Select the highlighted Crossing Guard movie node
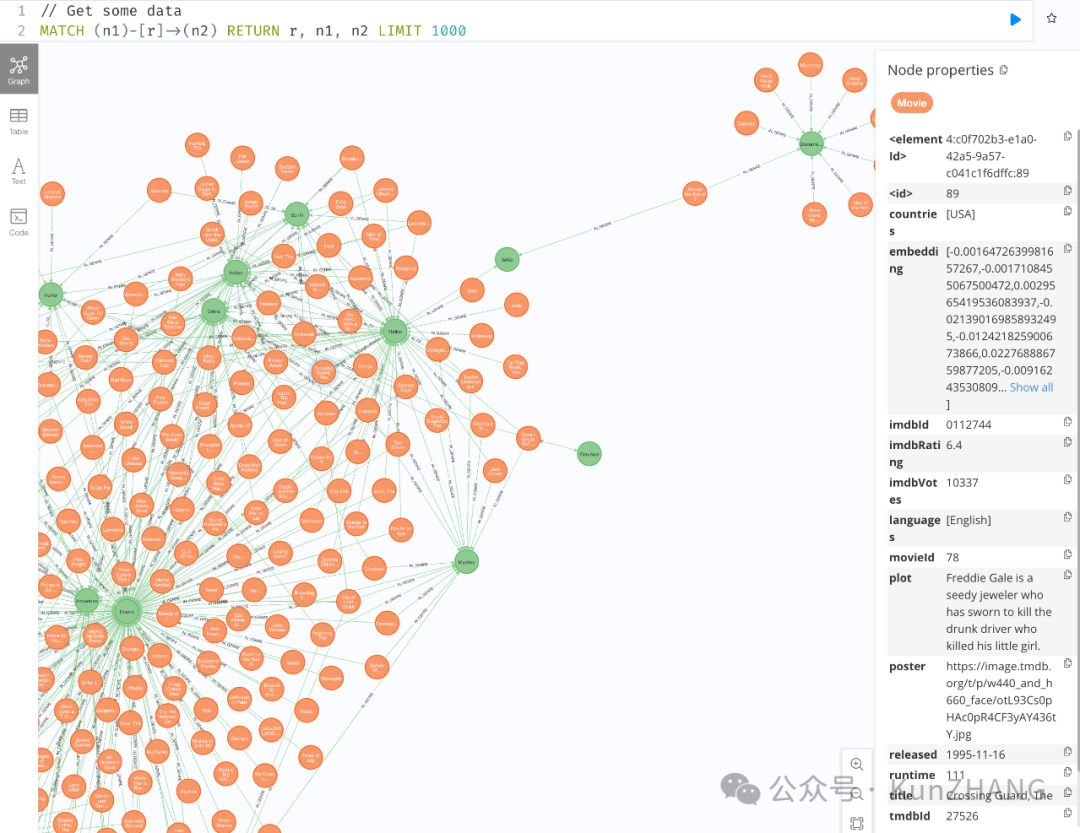 pos(323,372)
